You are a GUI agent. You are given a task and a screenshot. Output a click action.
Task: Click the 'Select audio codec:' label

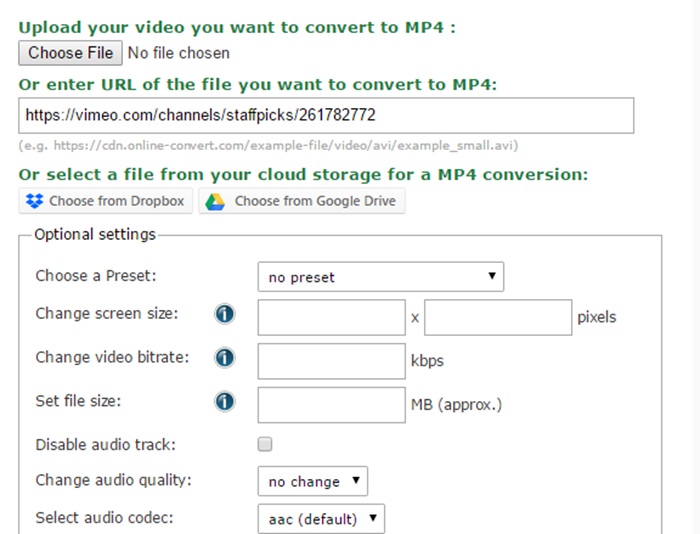tap(104, 518)
